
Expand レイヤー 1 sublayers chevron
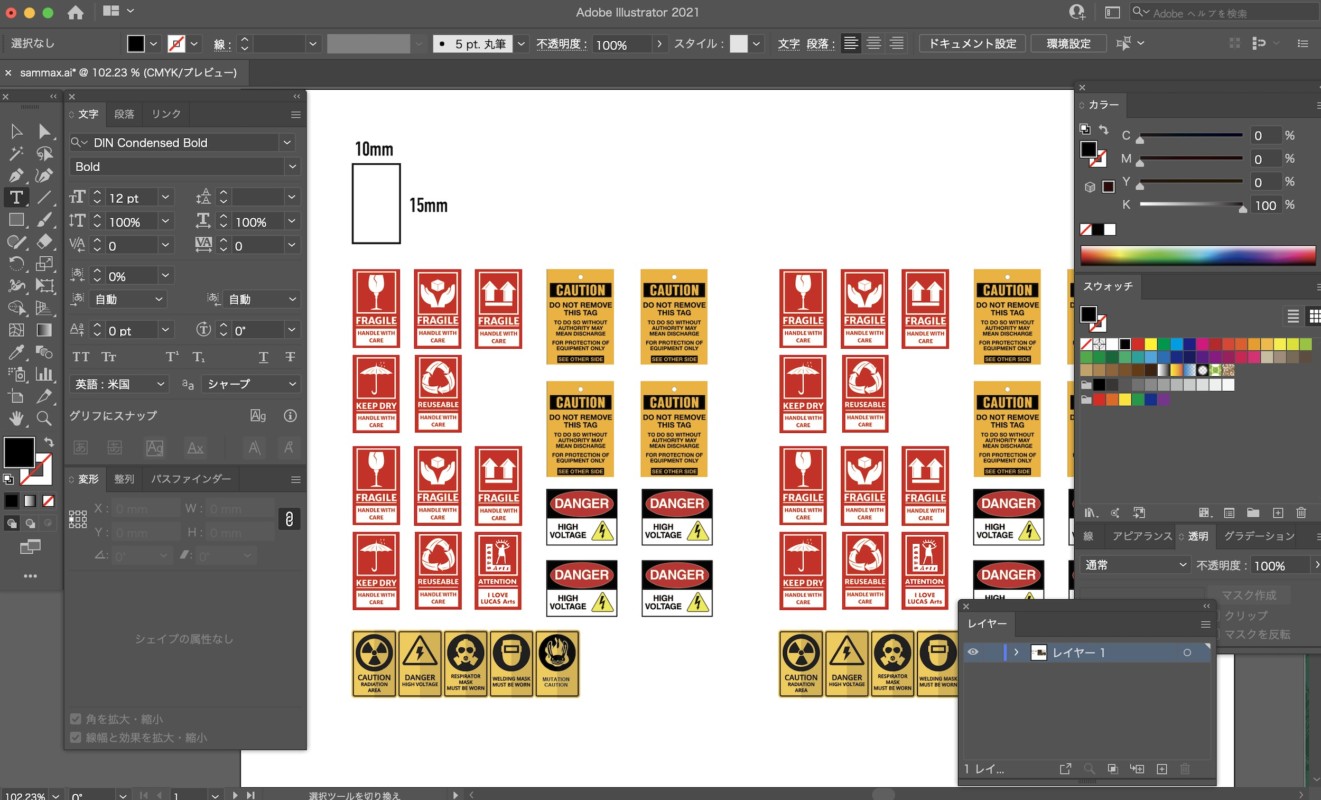click(x=1017, y=652)
